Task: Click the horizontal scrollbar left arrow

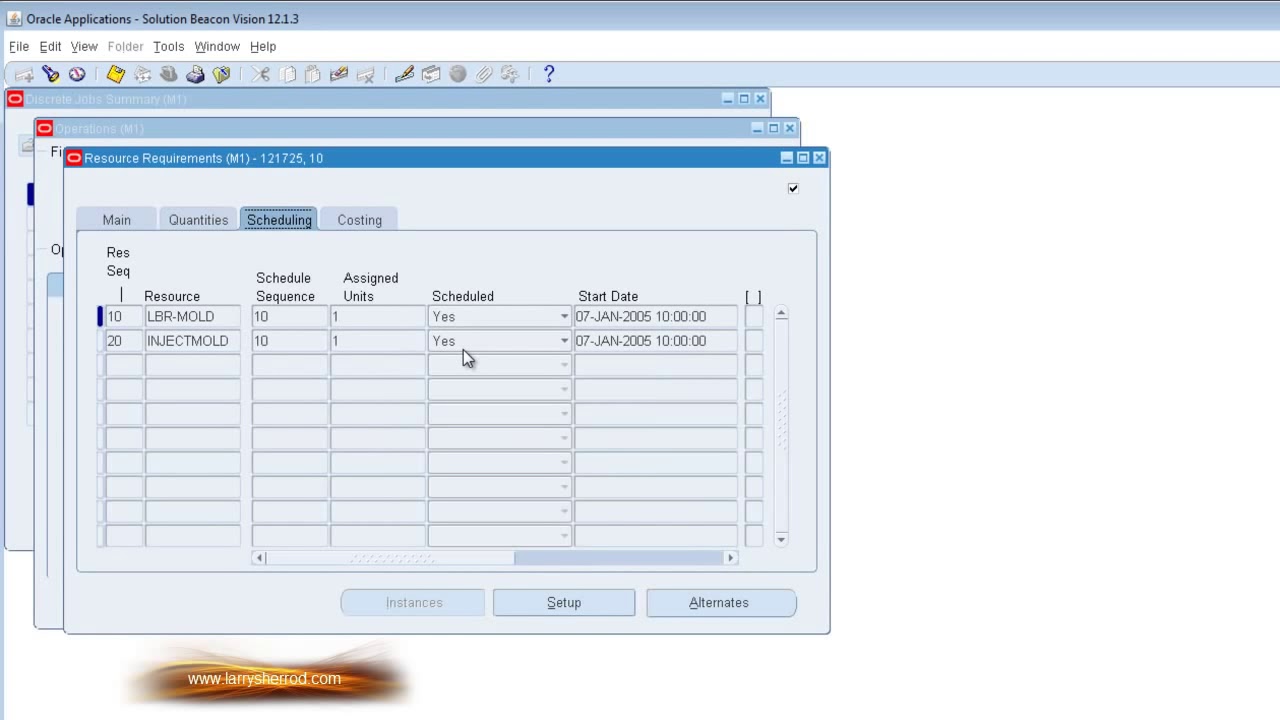Action: (x=259, y=558)
